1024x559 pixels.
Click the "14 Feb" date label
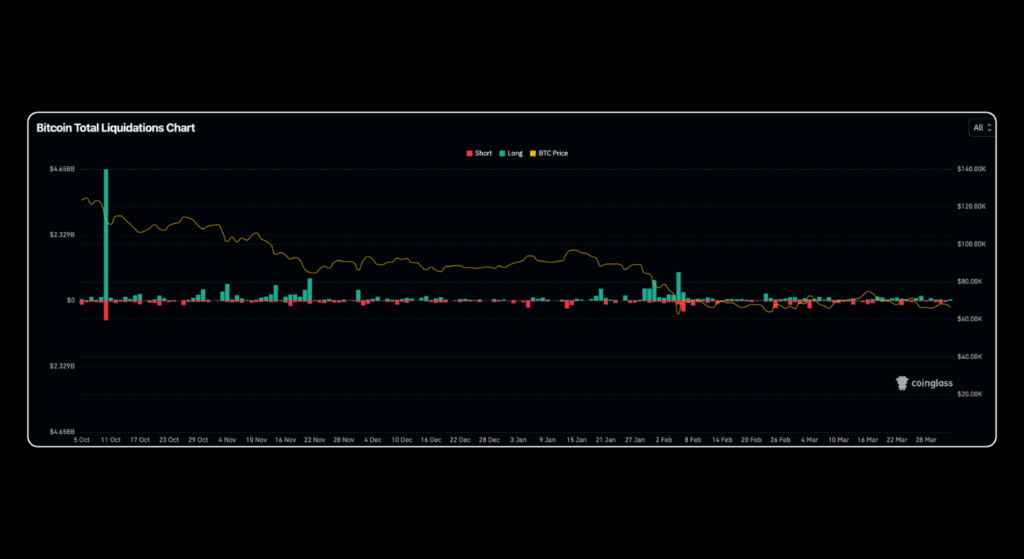722,440
